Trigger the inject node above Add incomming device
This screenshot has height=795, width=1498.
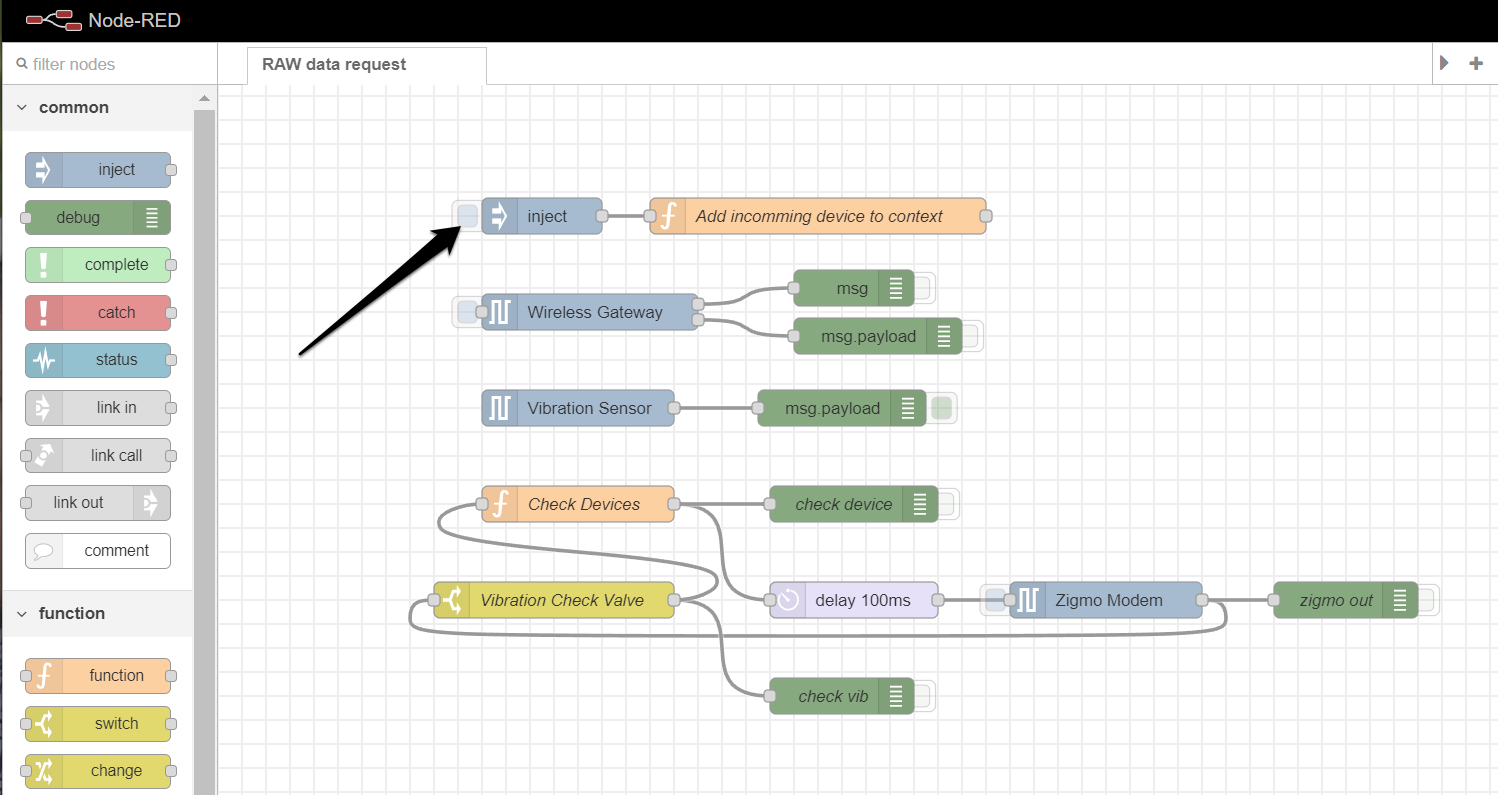[x=466, y=216]
